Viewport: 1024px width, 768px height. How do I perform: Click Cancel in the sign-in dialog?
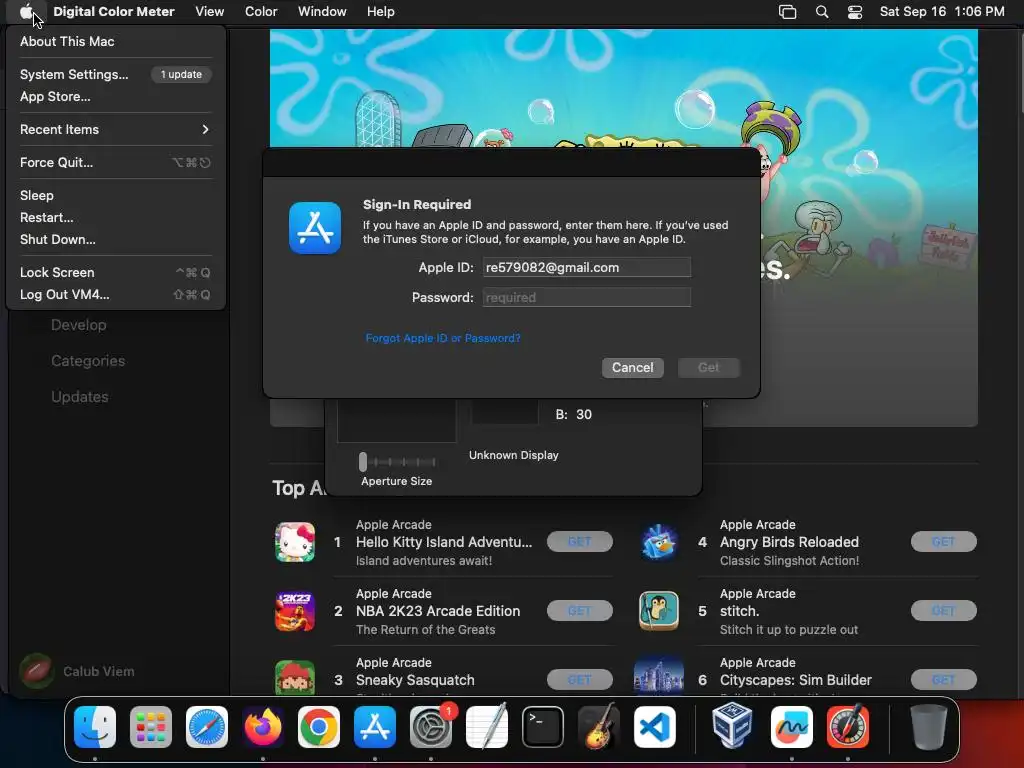pos(632,368)
